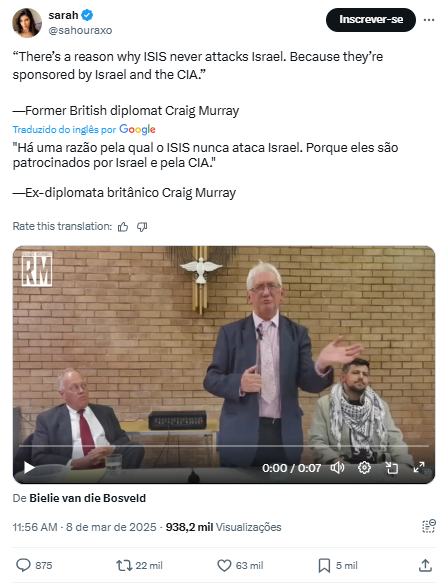Repost the tweet using retweet icon
The height and width of the screenshot is (583, 443).
(124, 565)
